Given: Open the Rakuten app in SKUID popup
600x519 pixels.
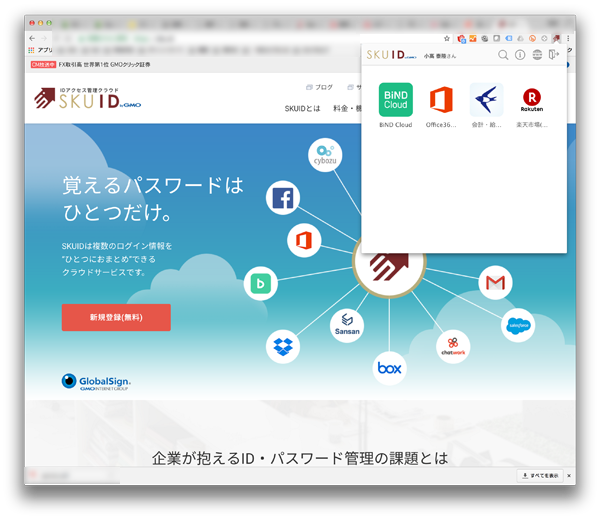Looking at the screenshot, I should coord(532,100).
